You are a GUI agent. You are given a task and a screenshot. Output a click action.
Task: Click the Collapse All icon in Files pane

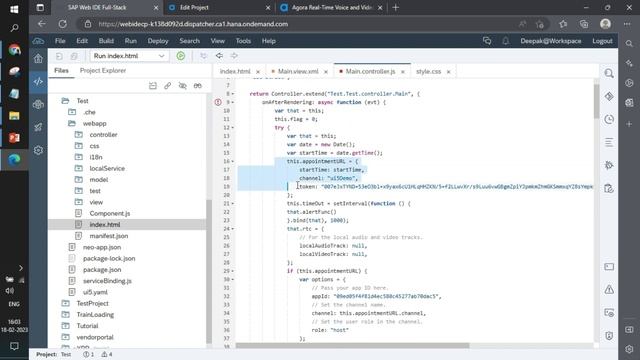pyautogui.click(x=153, y=86)
